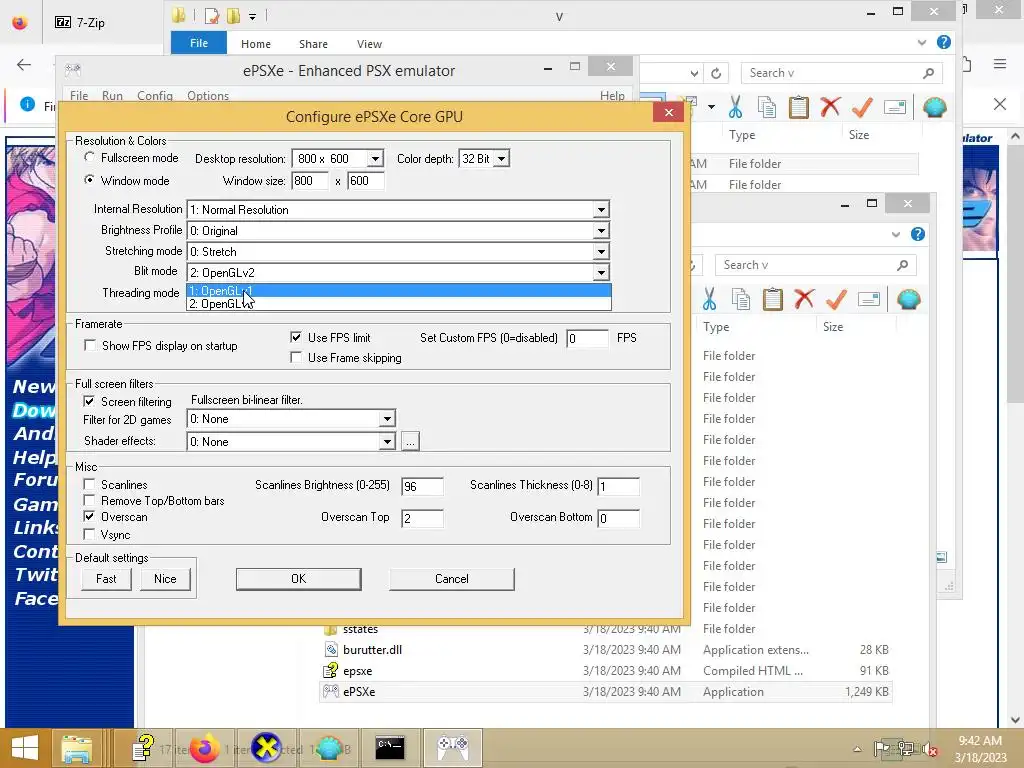Screen dimensions: 1024x768
Task: Click red X Delete in upper Explorer toolbar
Action: click(830, 106)
